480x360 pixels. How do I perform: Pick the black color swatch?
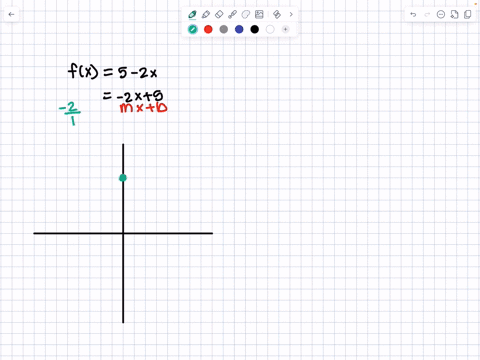(254, 29)
